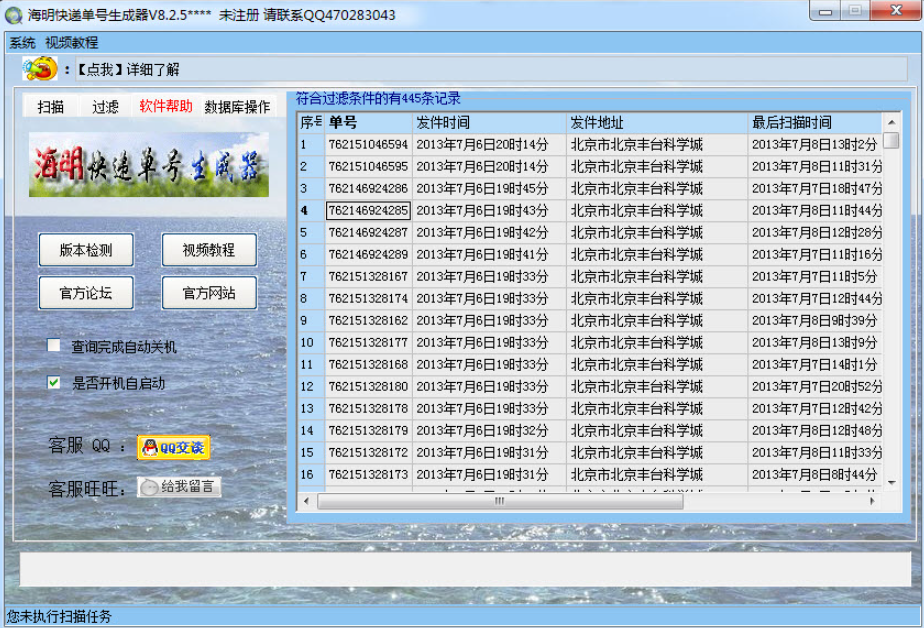The image size is (924, 628).
Task: Open the 系统 menu
Action: [x=22, y=43]
